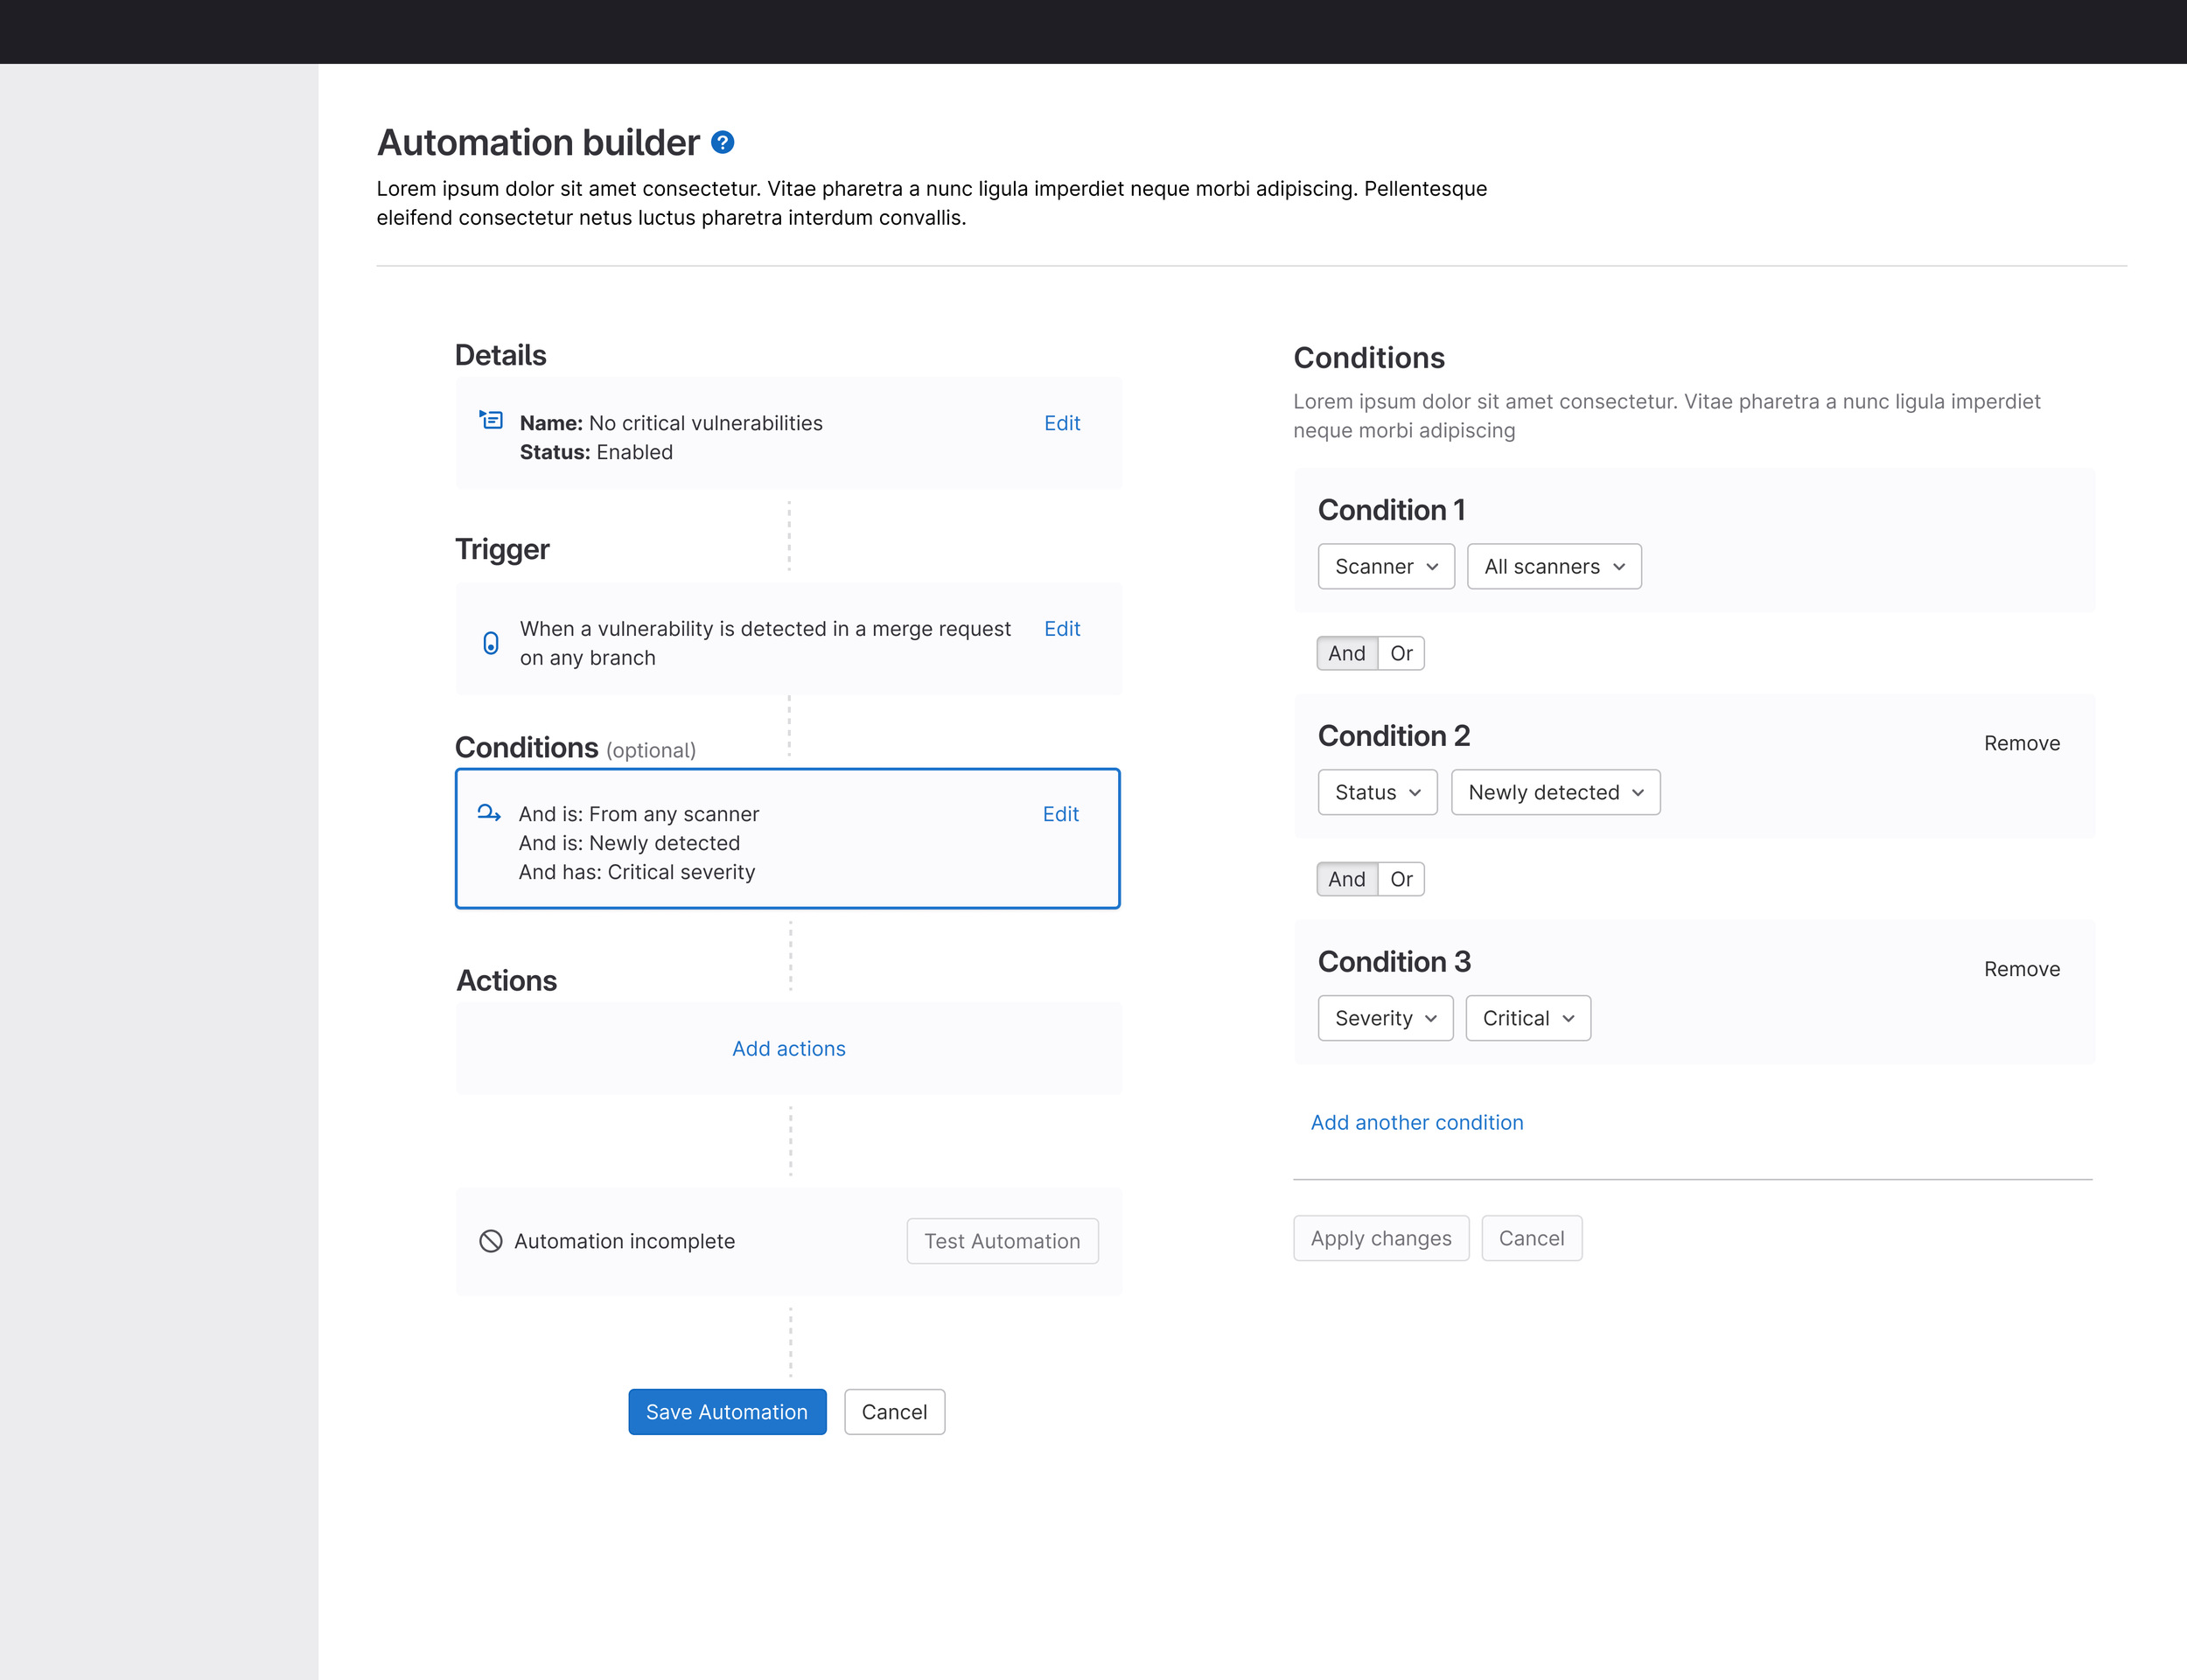2187x1680 pixels.
Task: Click the Test Automation button
Action: click(x=1002, y=1241)
